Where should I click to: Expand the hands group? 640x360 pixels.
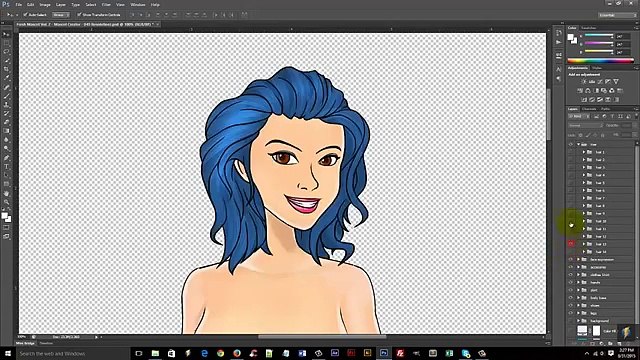578,282
